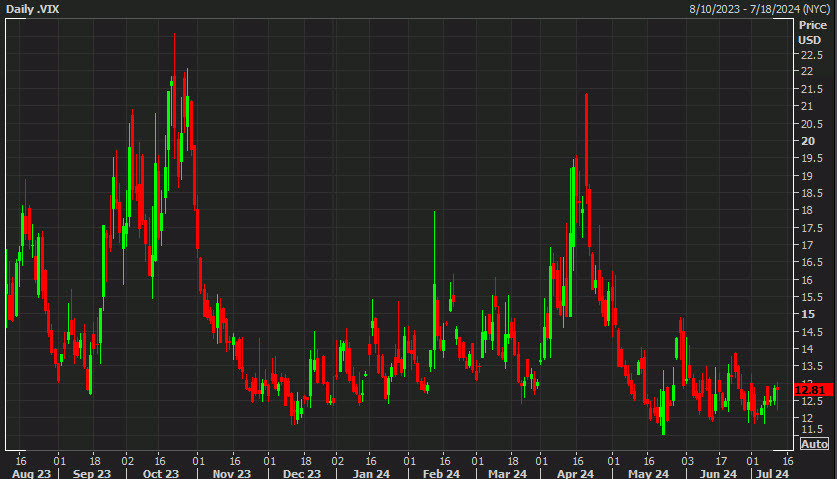Click the Mar 24 month label

507,474
